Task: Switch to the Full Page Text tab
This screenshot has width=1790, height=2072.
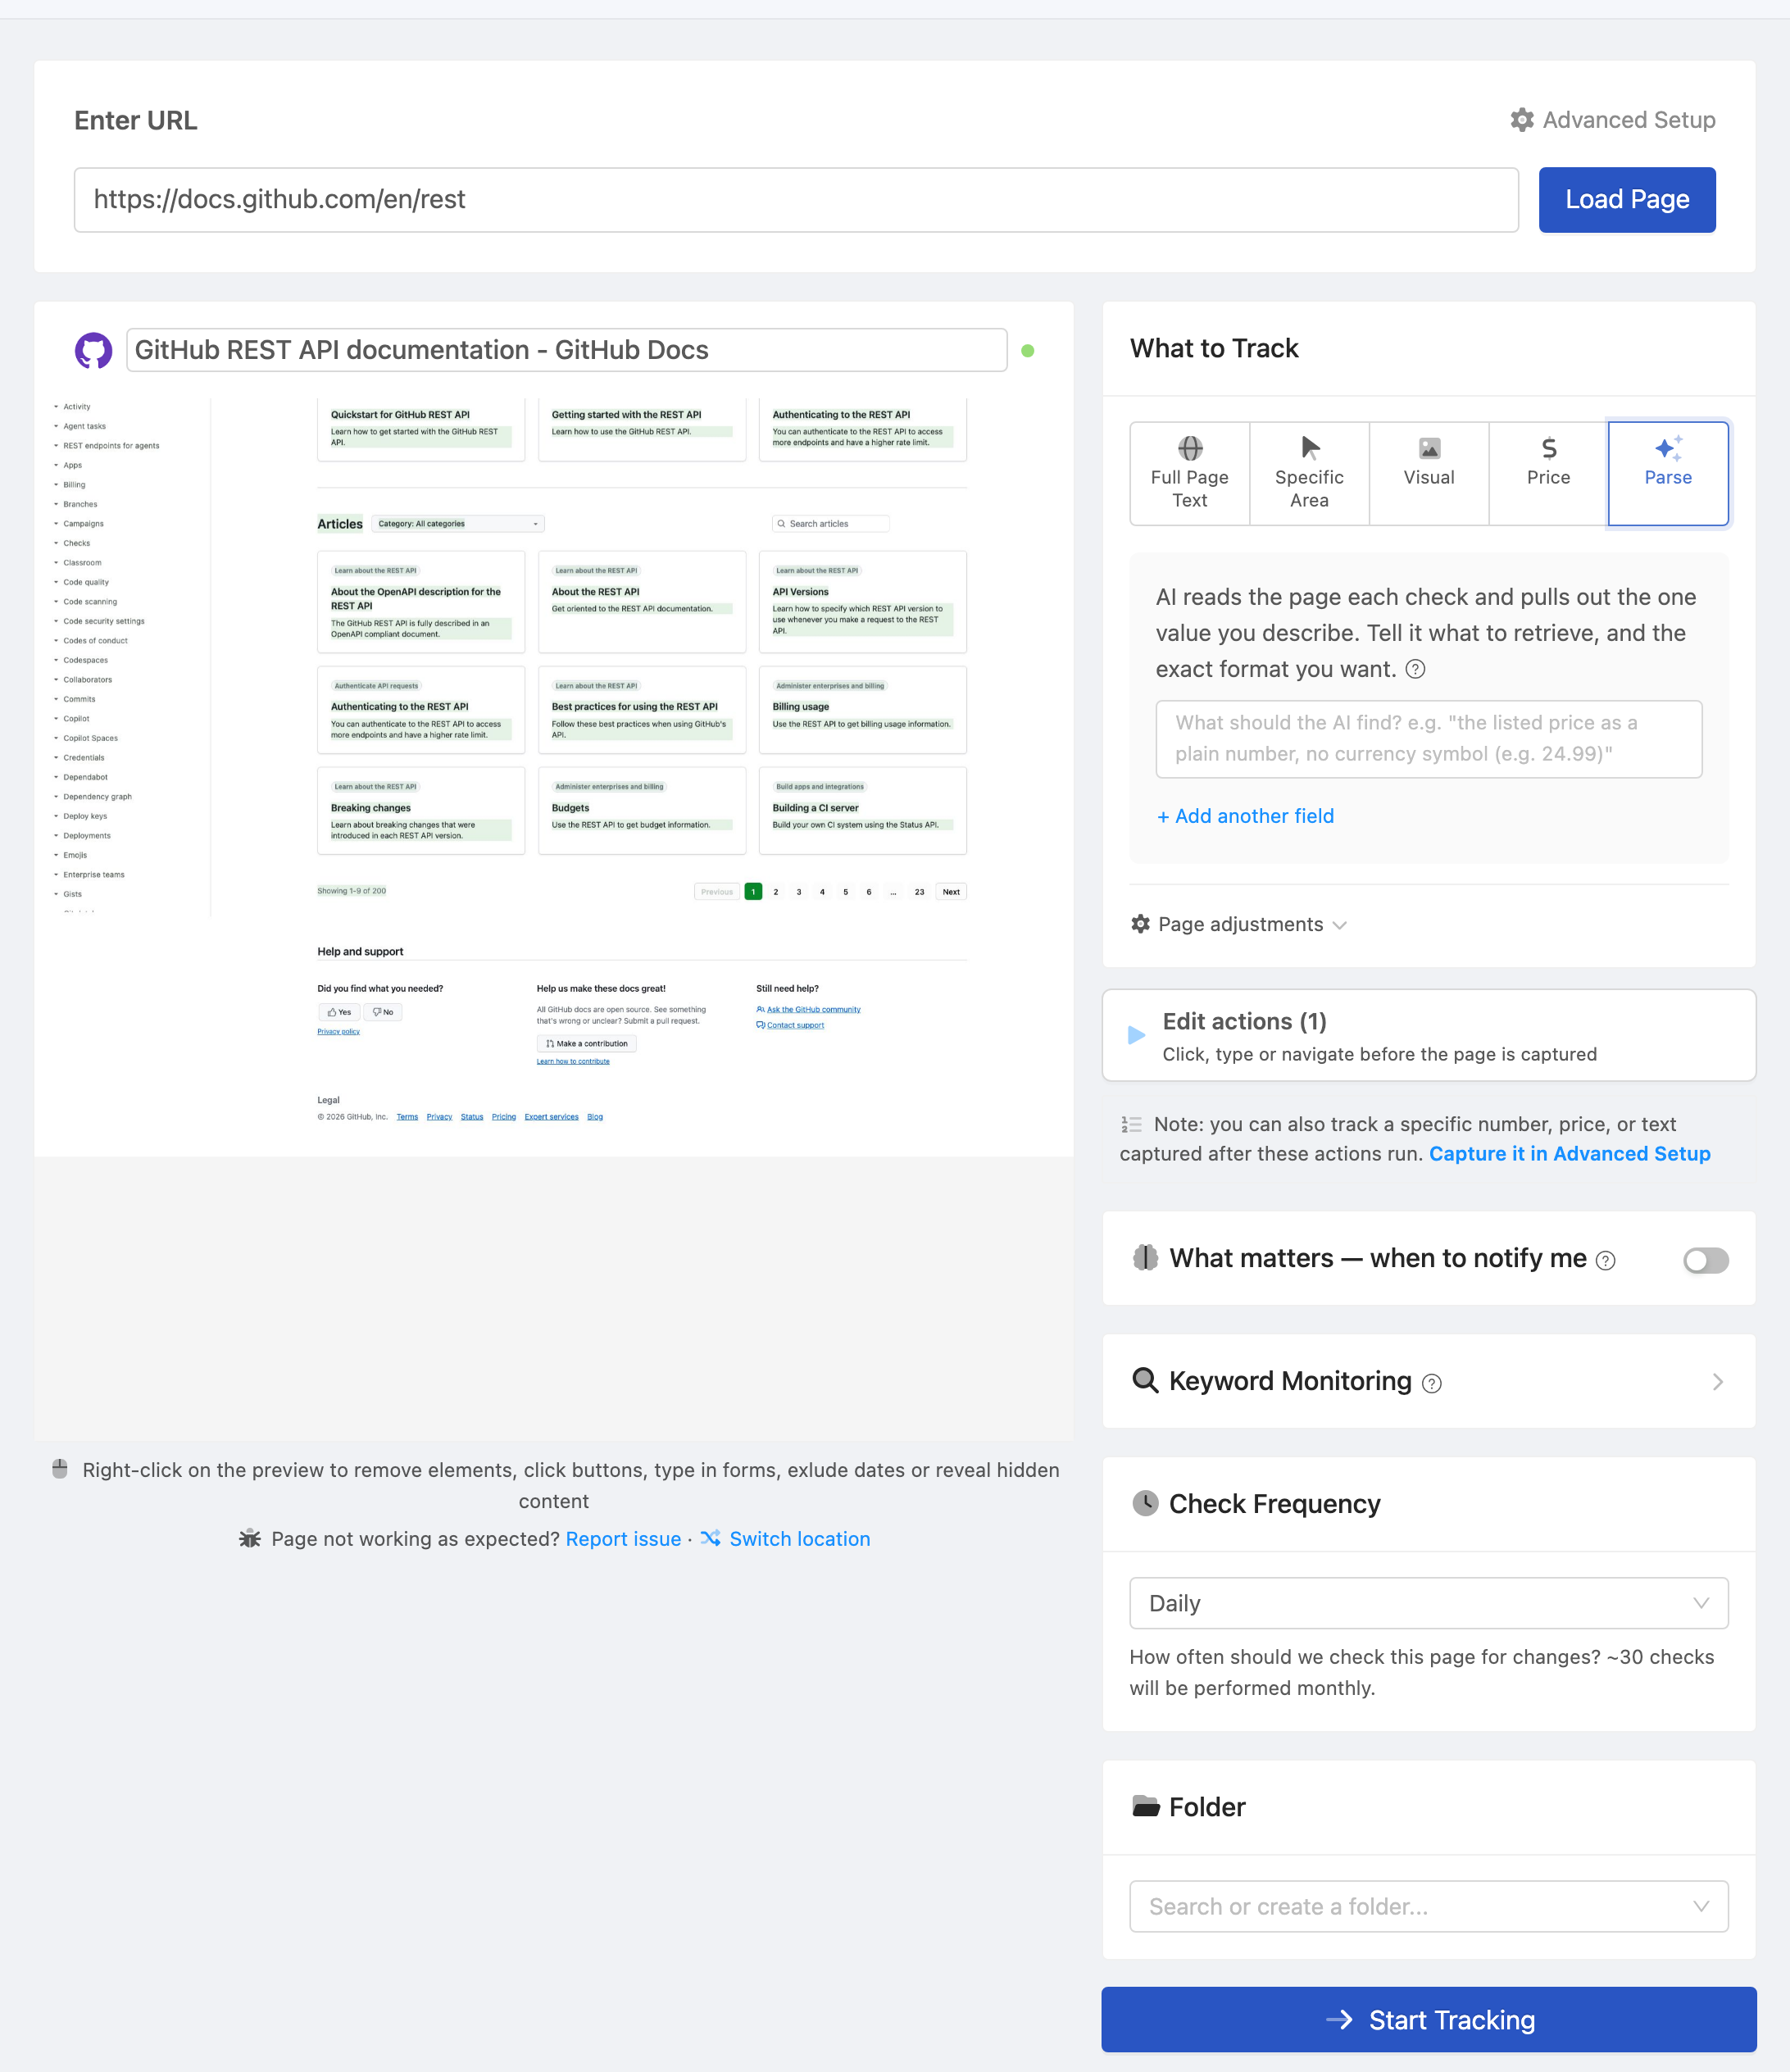Action: click(1189, 473)
